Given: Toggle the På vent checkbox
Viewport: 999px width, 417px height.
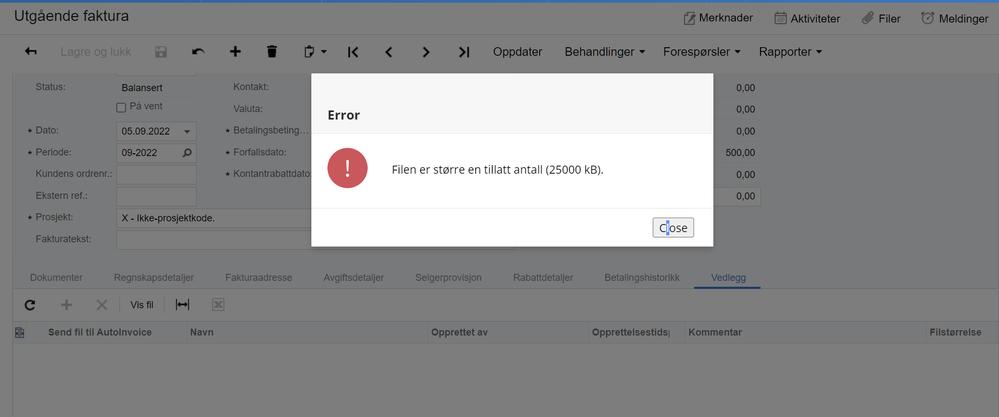Looking at the screenshot, I should [121, 108].
